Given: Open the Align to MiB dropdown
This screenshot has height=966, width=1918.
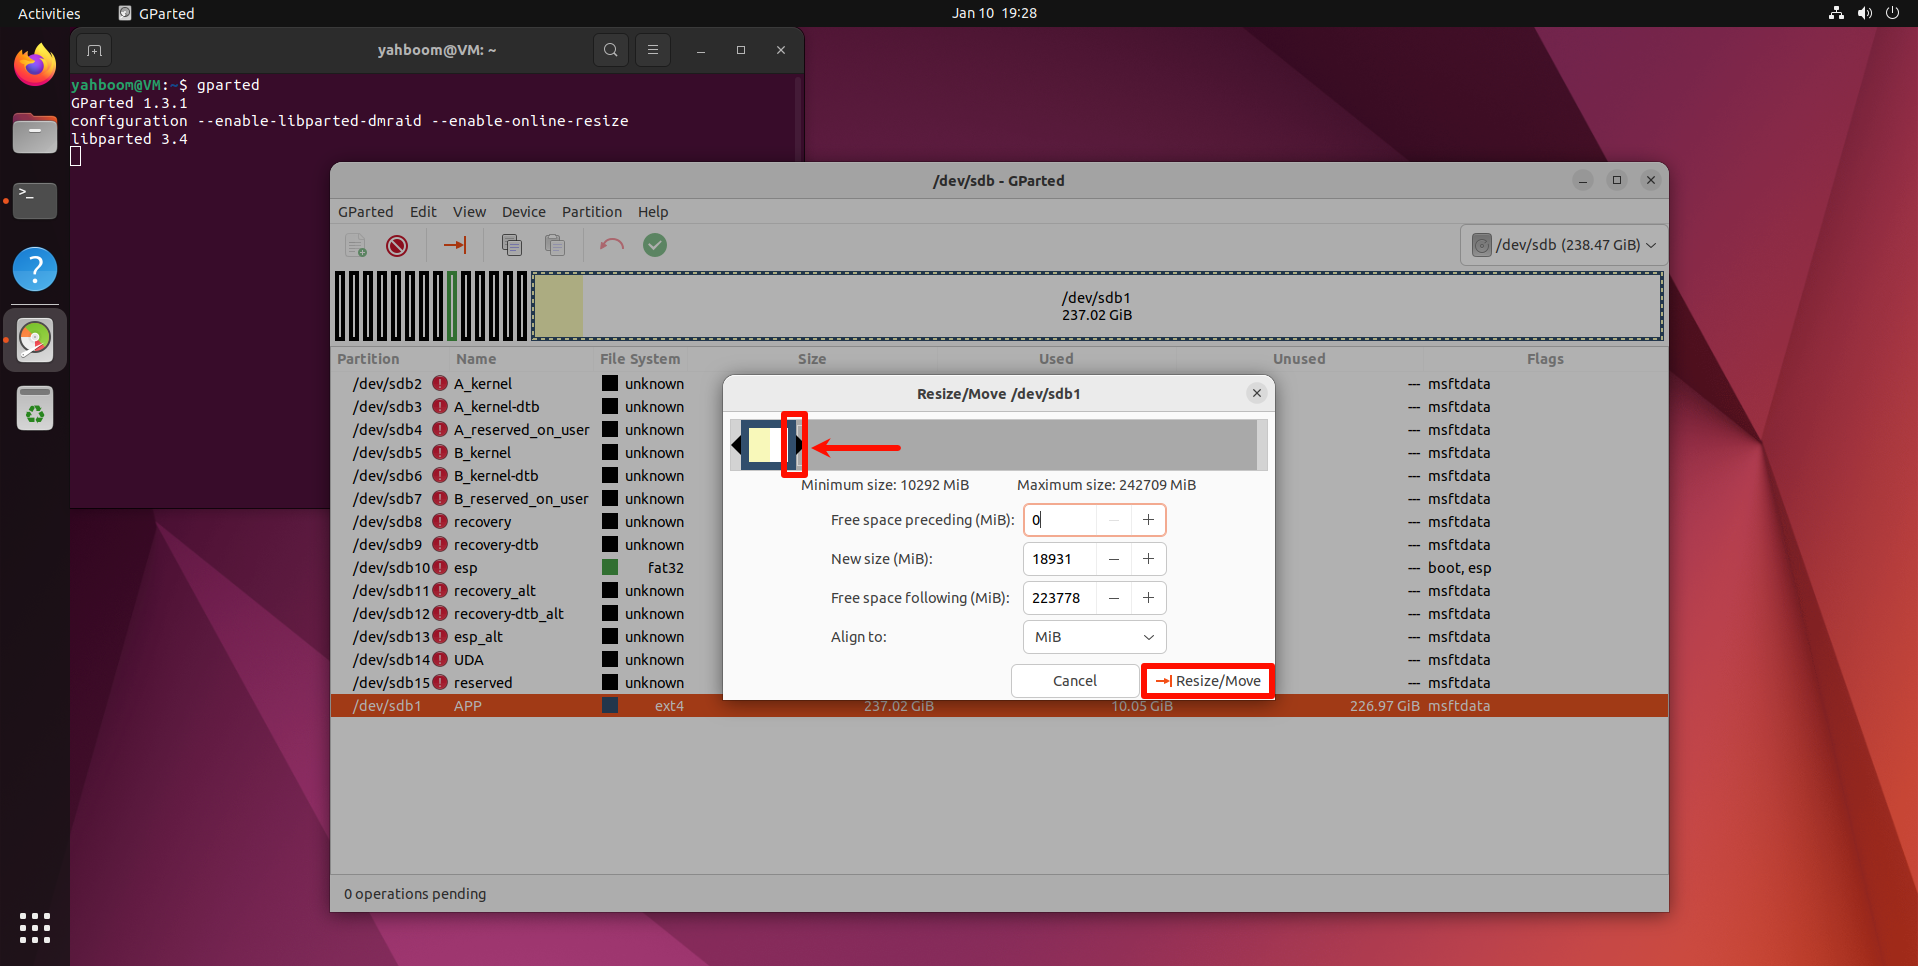Looking at the screenshot, I should point(1094,637).
